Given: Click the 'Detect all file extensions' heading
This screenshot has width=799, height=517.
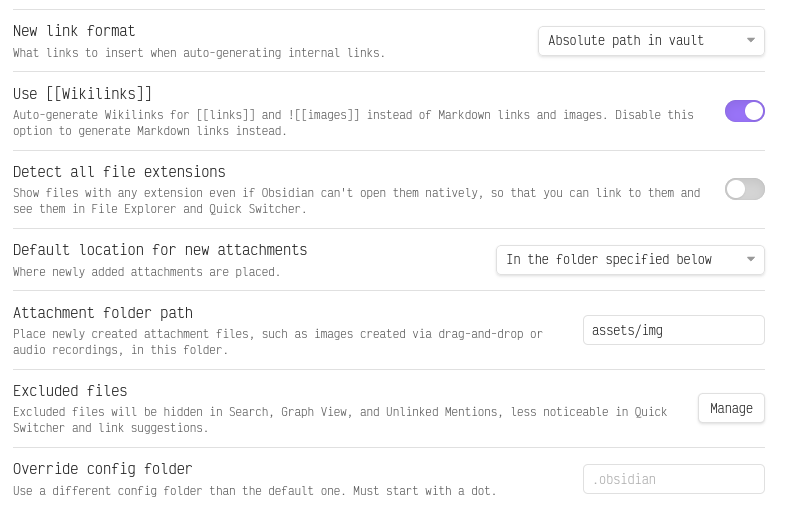Looking at the screenshot, I should point(119,172).
